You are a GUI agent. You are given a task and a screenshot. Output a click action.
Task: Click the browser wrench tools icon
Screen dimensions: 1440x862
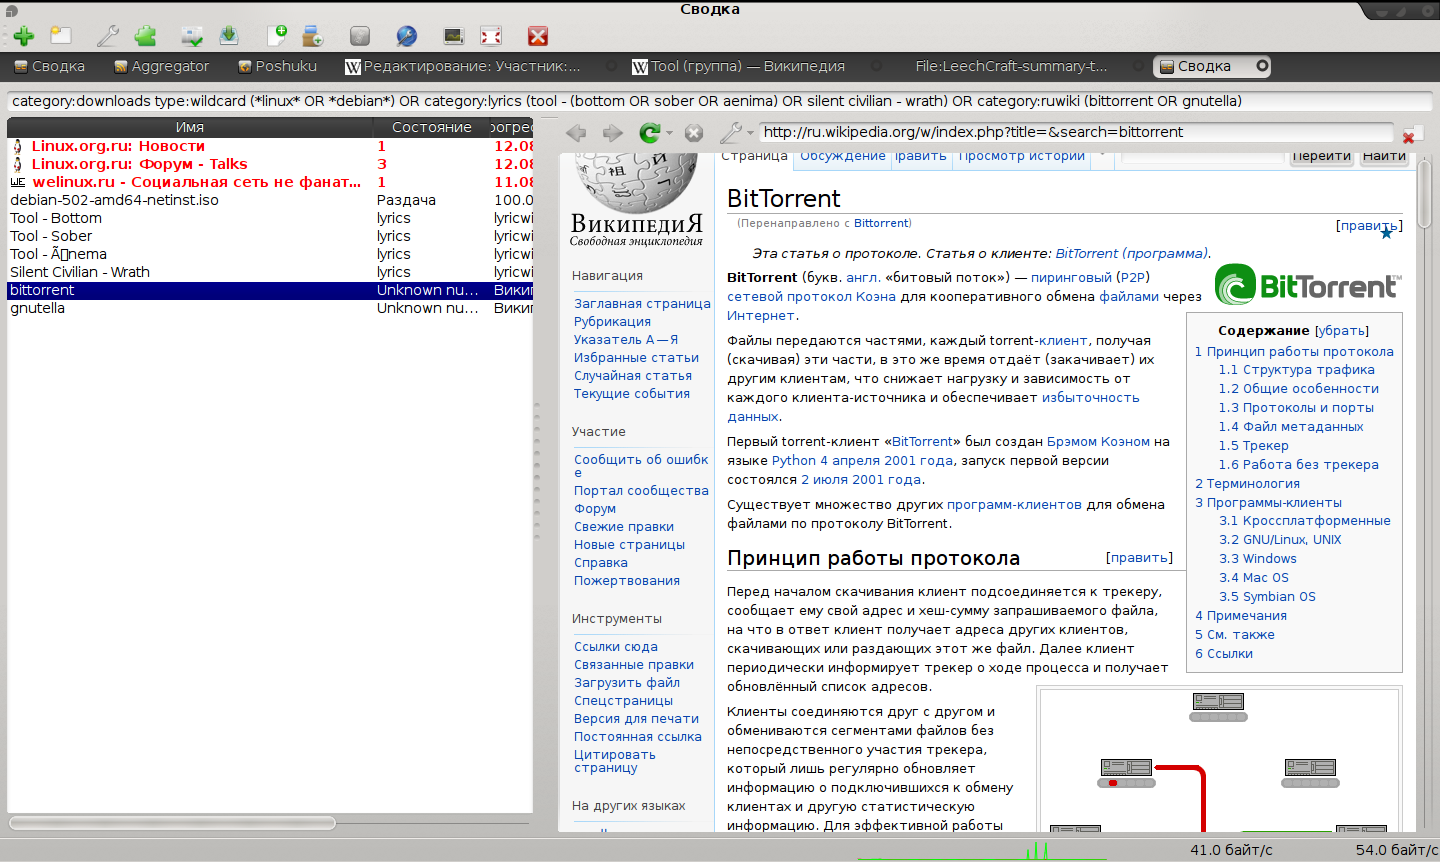731,133
